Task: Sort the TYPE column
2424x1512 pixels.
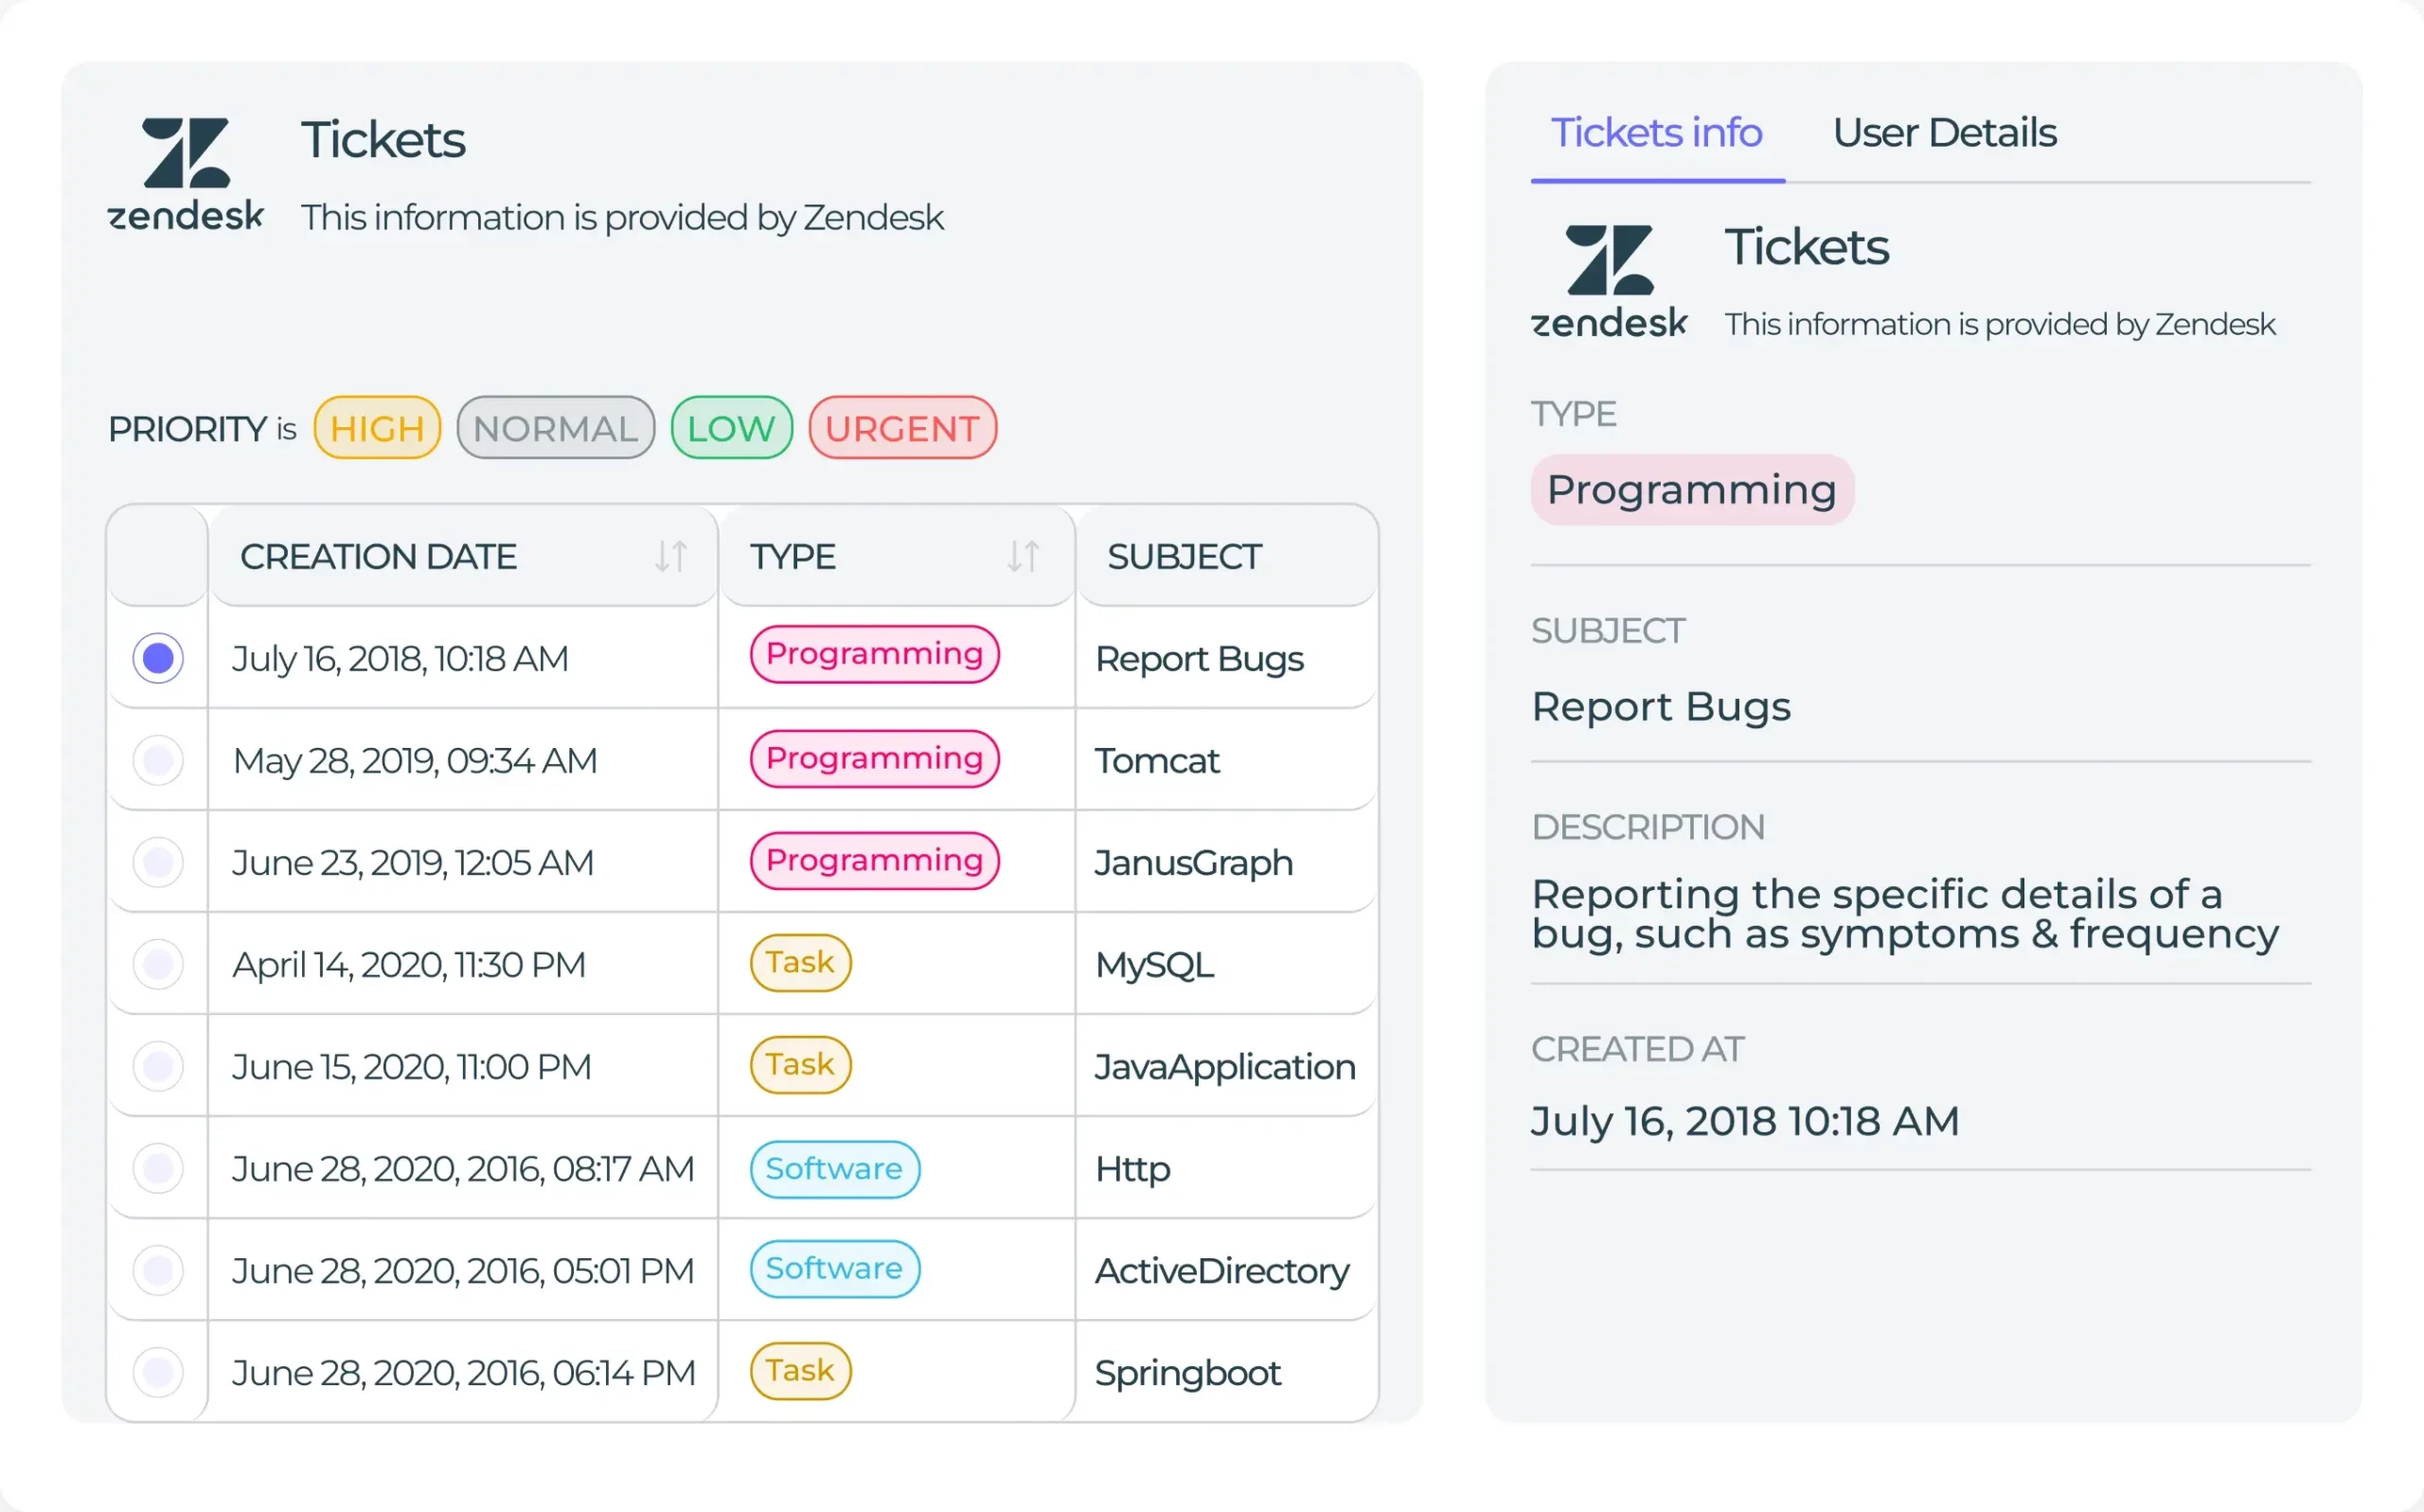Action: [1024, 556]
